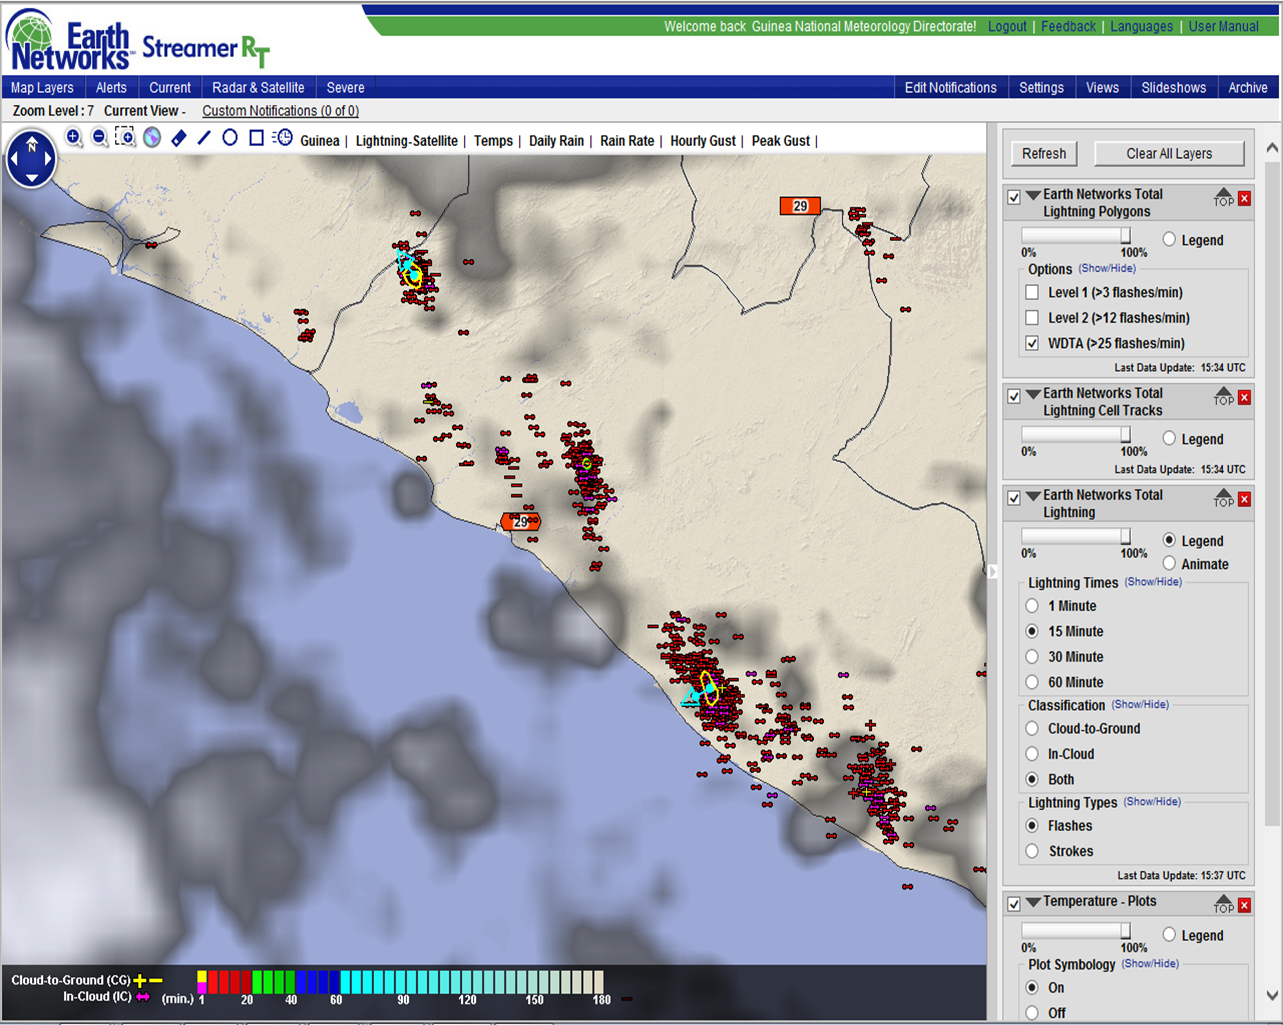Uncheck WDTA (>25 flashes/min) checkbox
Screen dimensions: 1283x1025
(x=1032, y=343)
